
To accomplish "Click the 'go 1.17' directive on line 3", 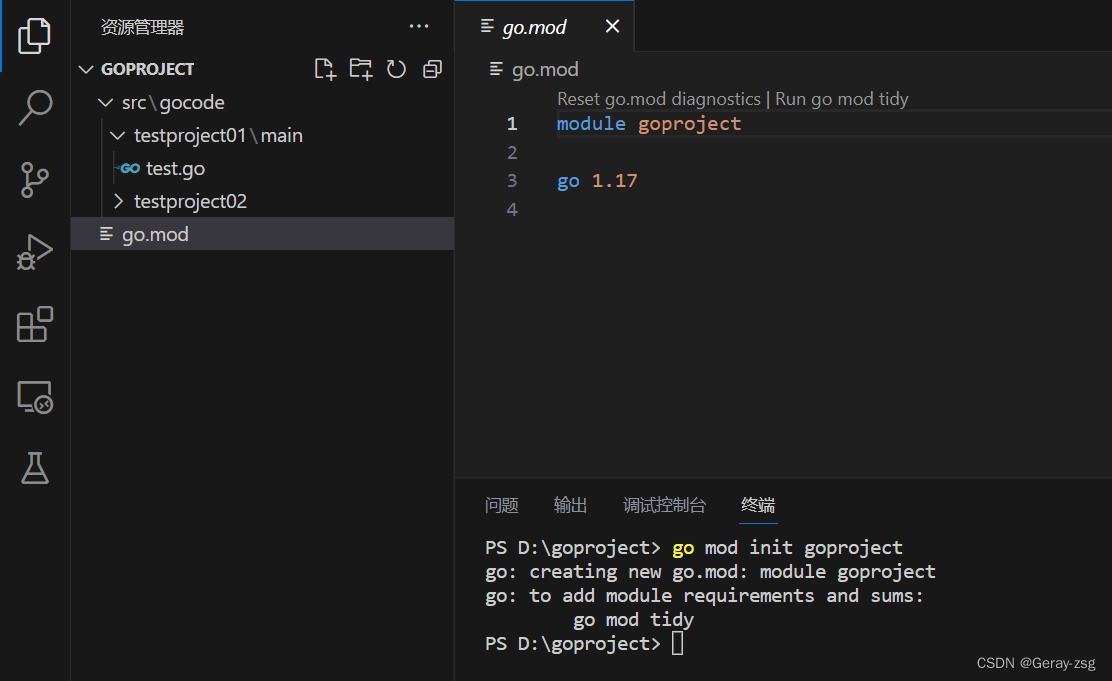I will click(597, 181).
